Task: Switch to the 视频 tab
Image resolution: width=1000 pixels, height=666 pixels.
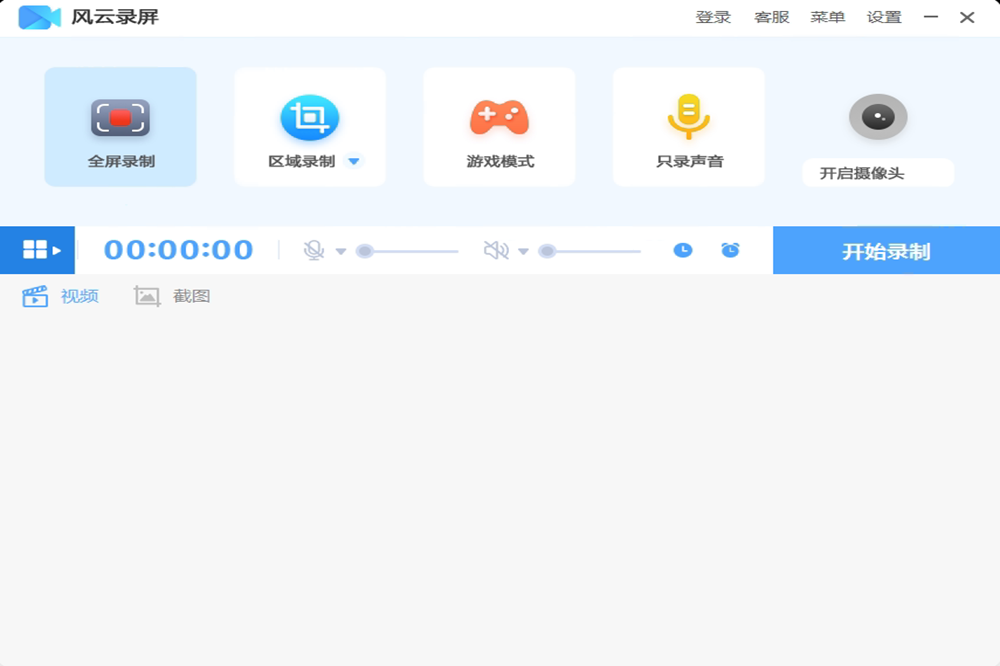Action: click(x=61, y=296)
